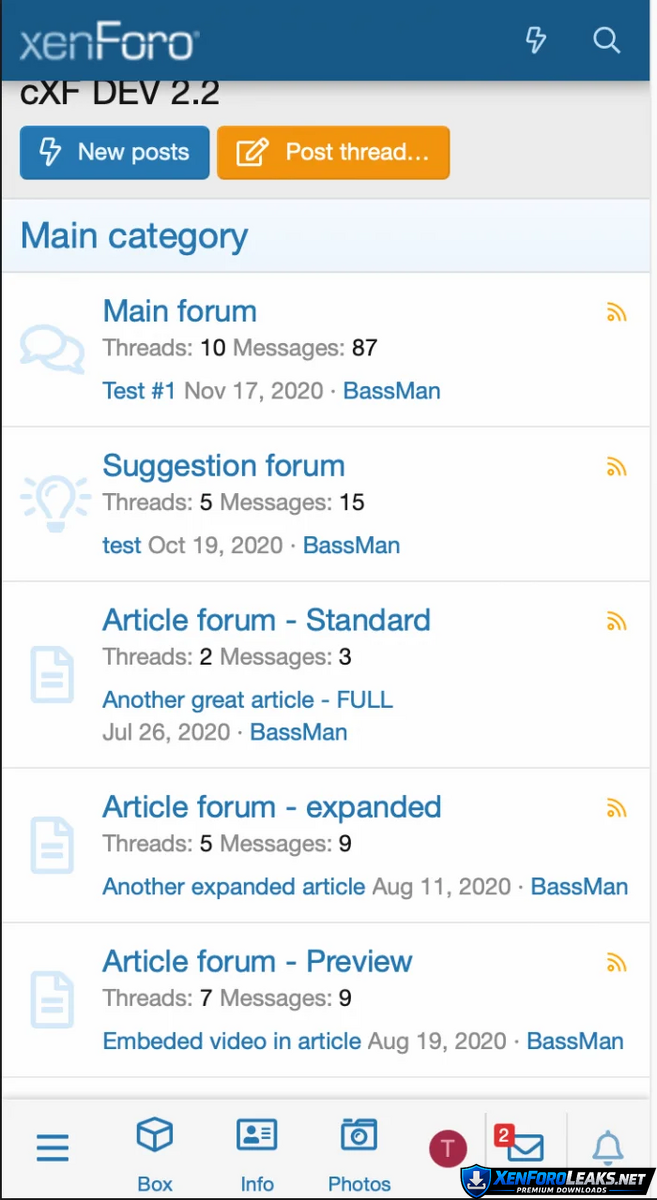Open inbox envelope with 2 unread
The image size is (657, 1200).
pyautogui.click(x=523, y=1146)
